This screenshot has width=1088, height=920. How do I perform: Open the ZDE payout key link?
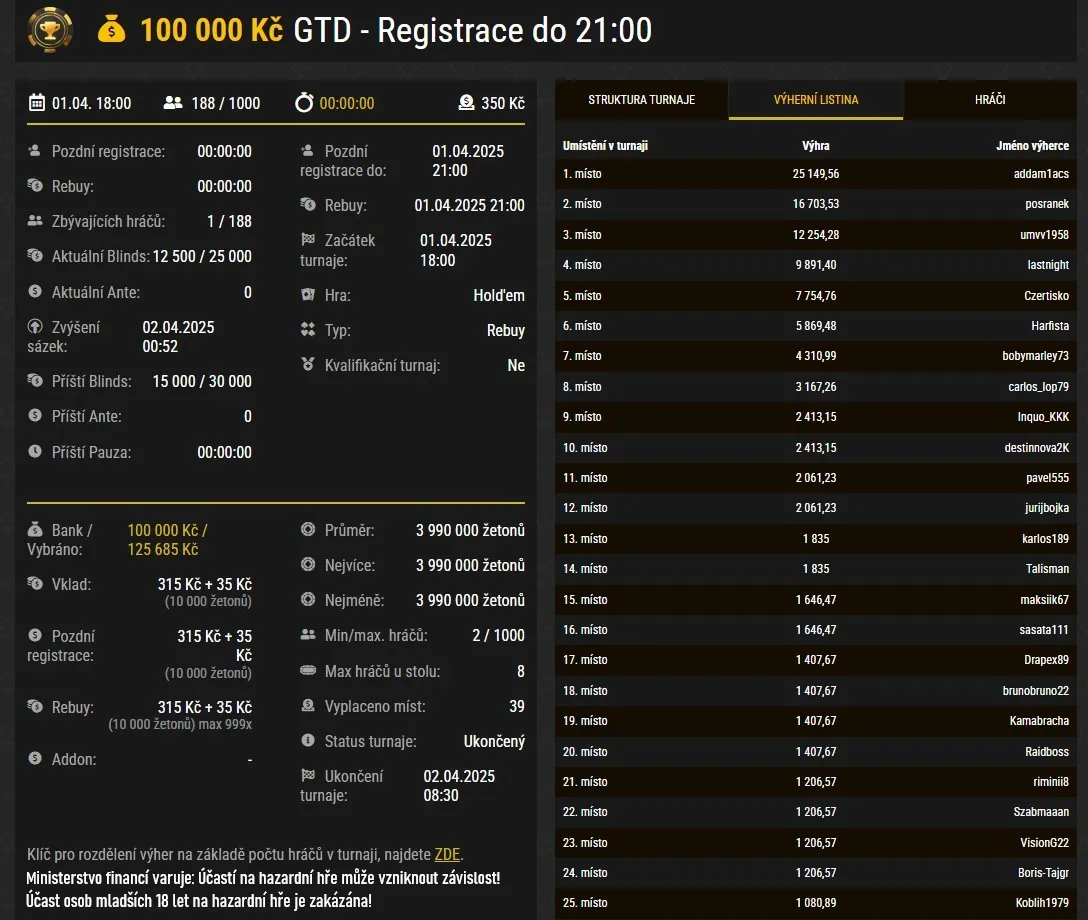pyautogui.click(x=448, y=854)
